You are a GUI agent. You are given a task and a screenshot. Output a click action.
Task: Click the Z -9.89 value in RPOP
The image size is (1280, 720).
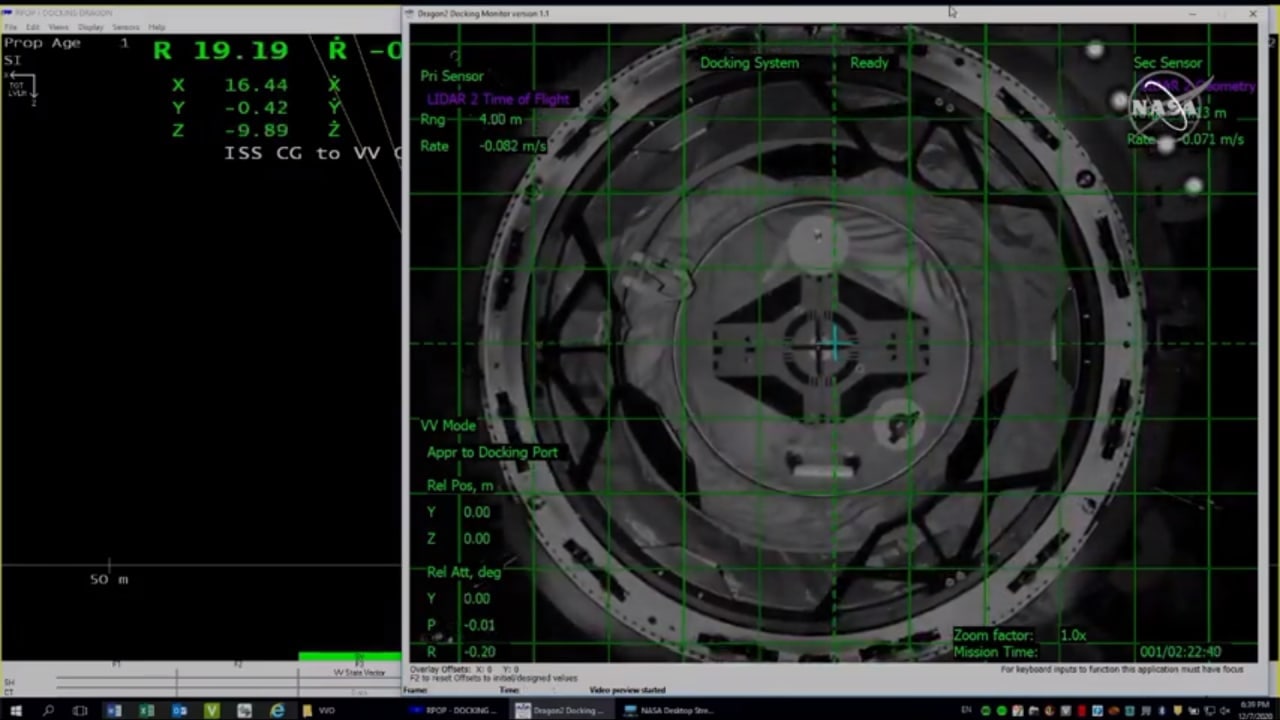coord(256,130)
